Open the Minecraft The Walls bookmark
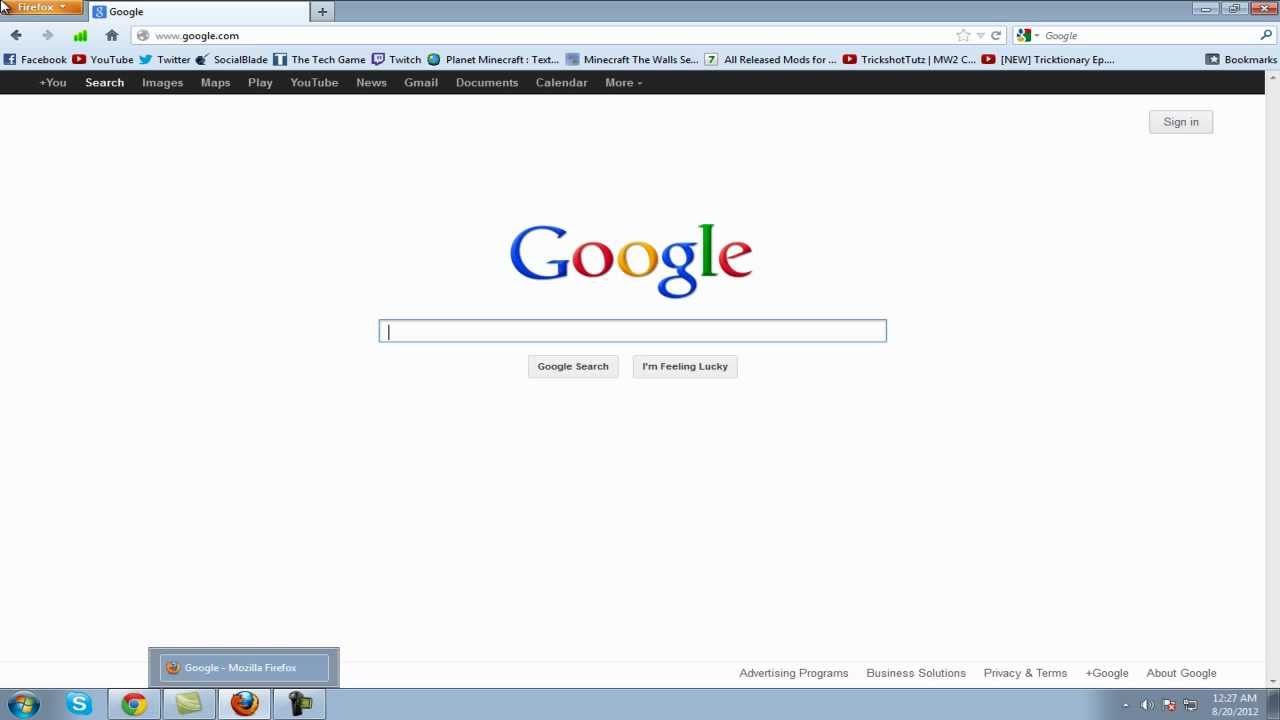Image resolution: width=1280 pixels, height=720 pixels. (x=632, y=59)
